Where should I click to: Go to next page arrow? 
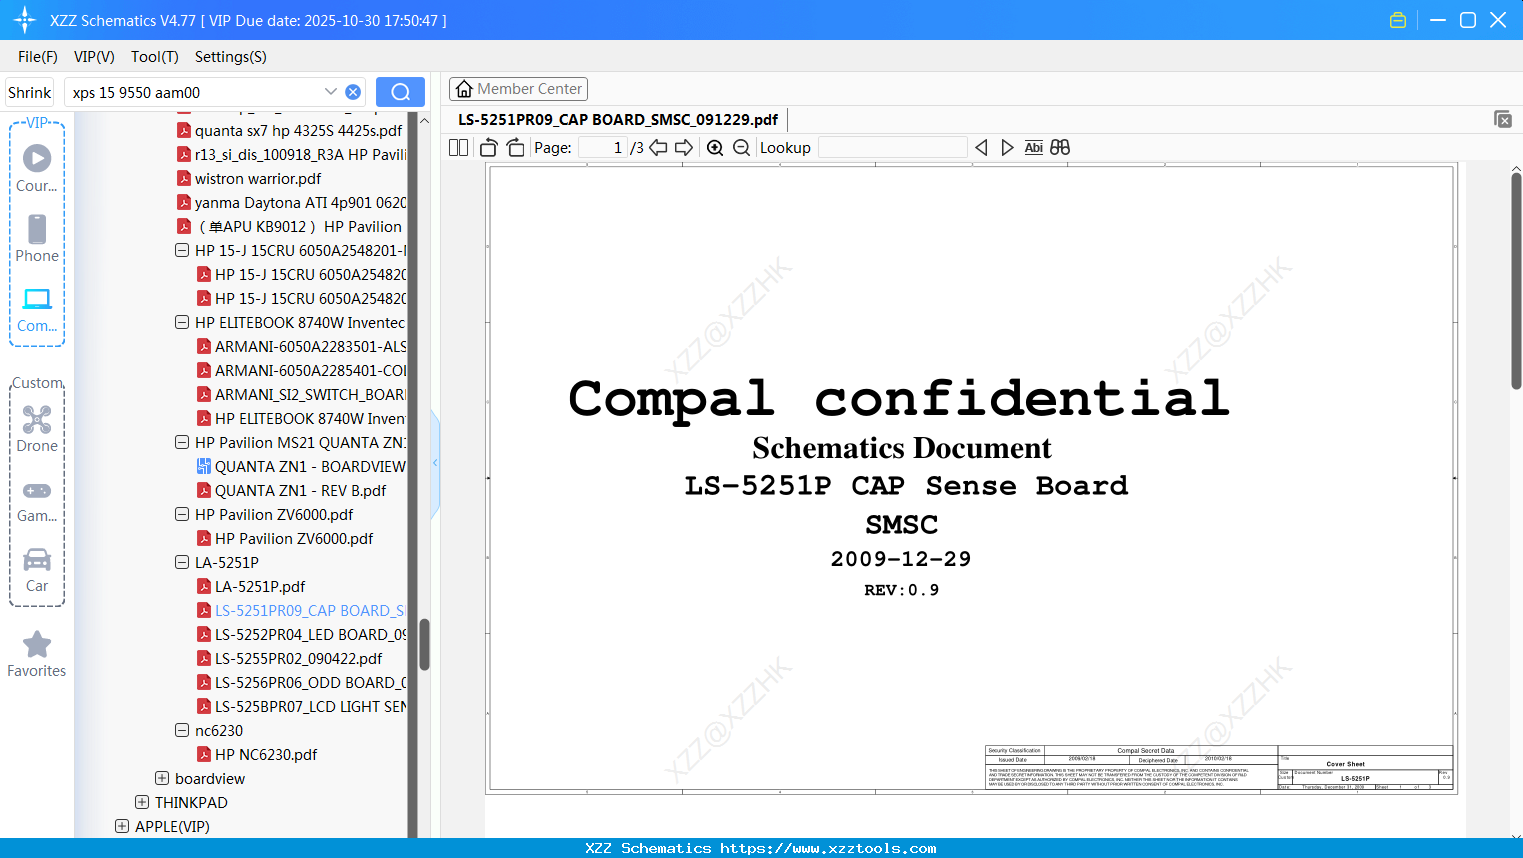684,148
